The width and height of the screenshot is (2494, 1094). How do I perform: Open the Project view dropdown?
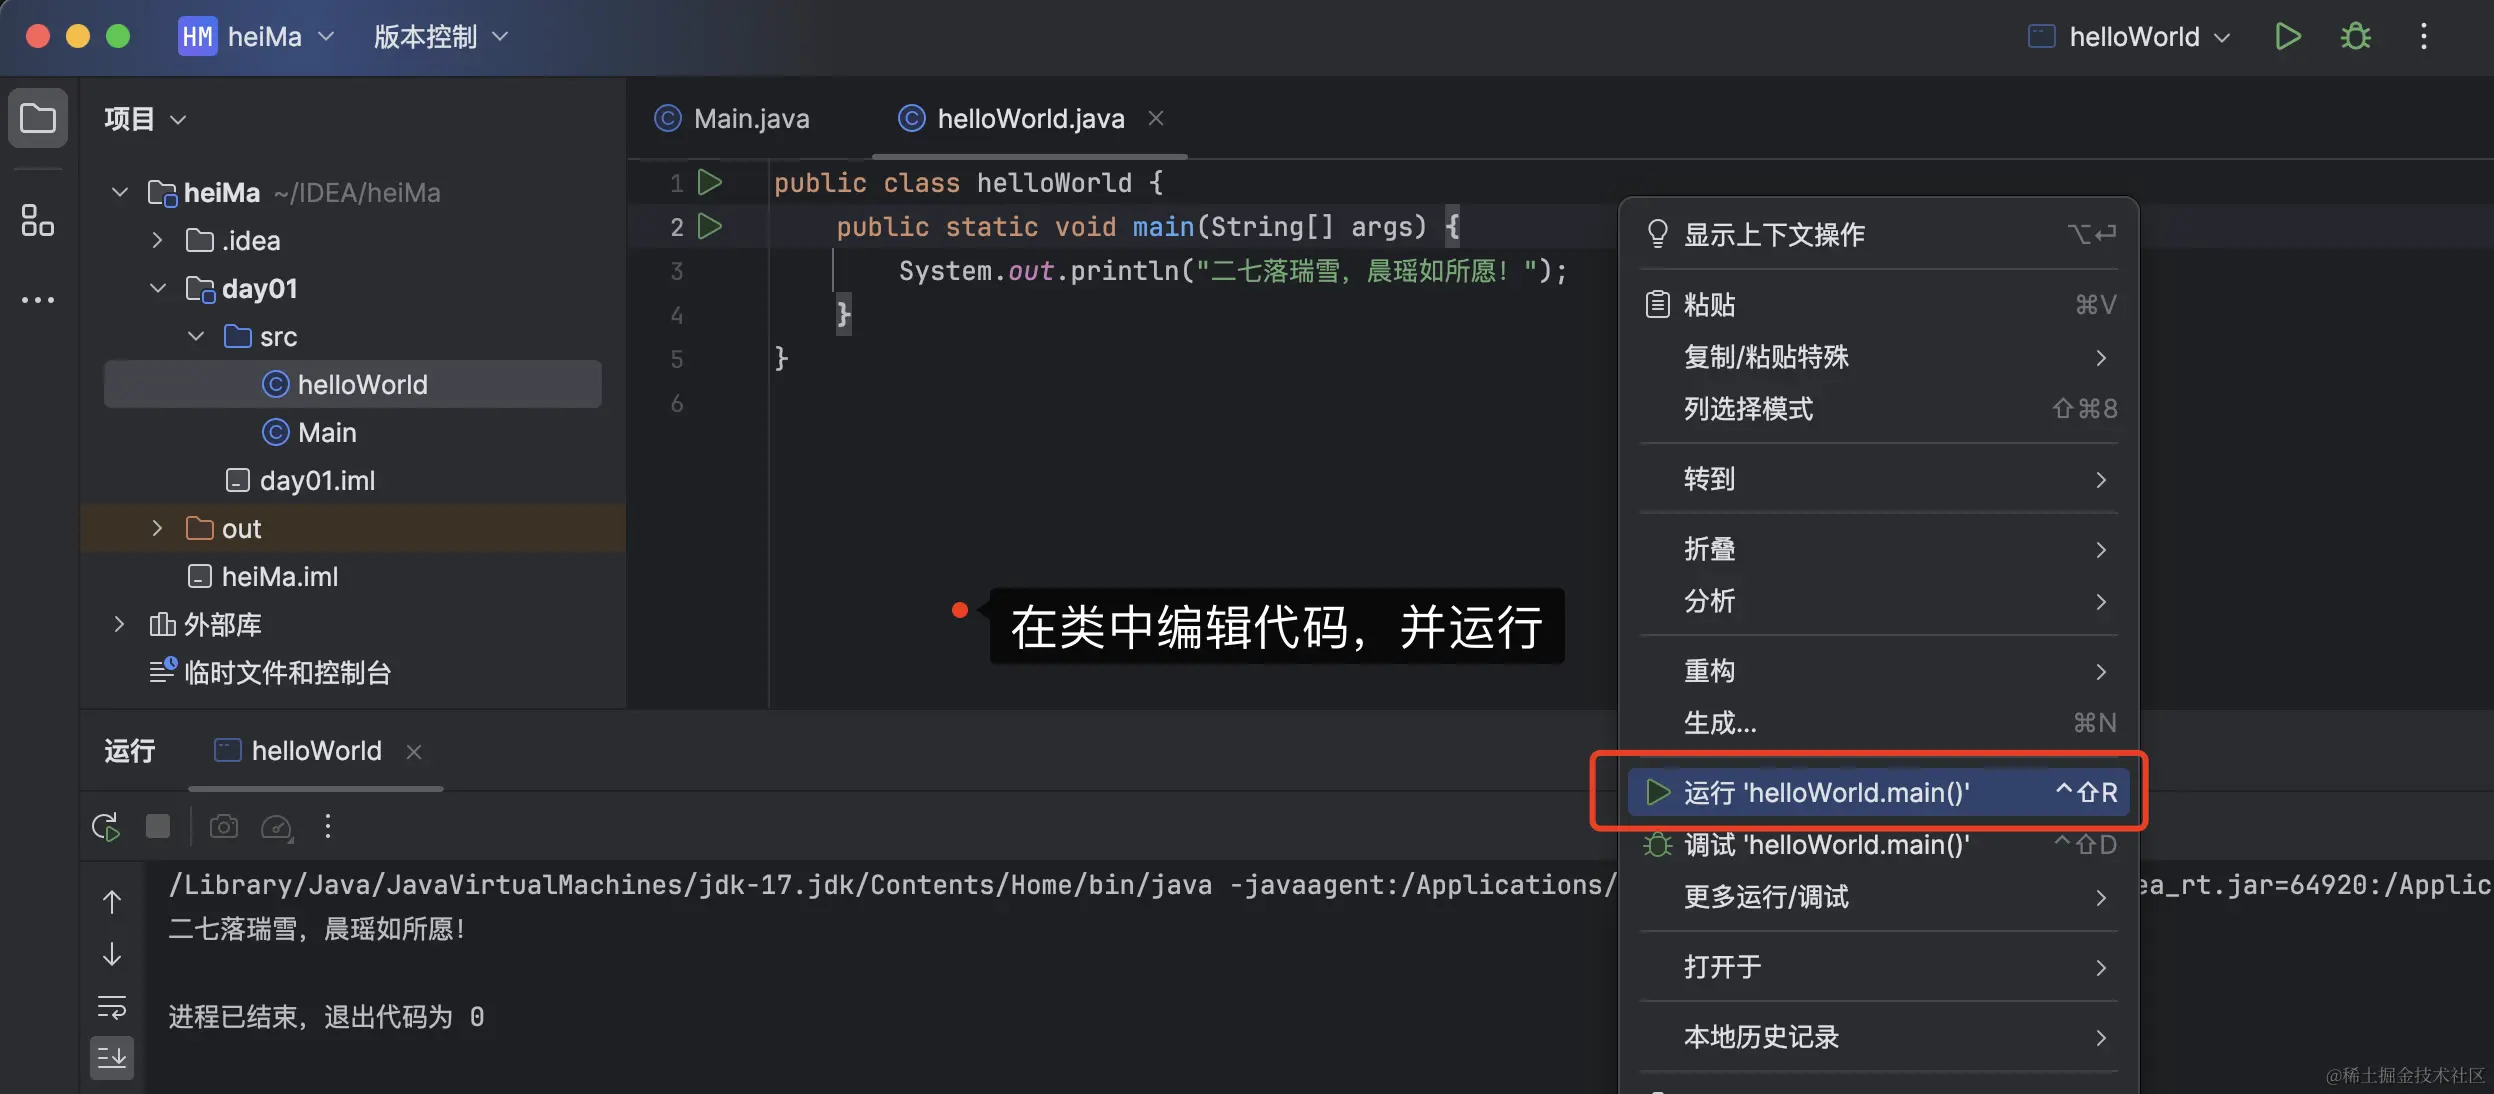[145, 119]
